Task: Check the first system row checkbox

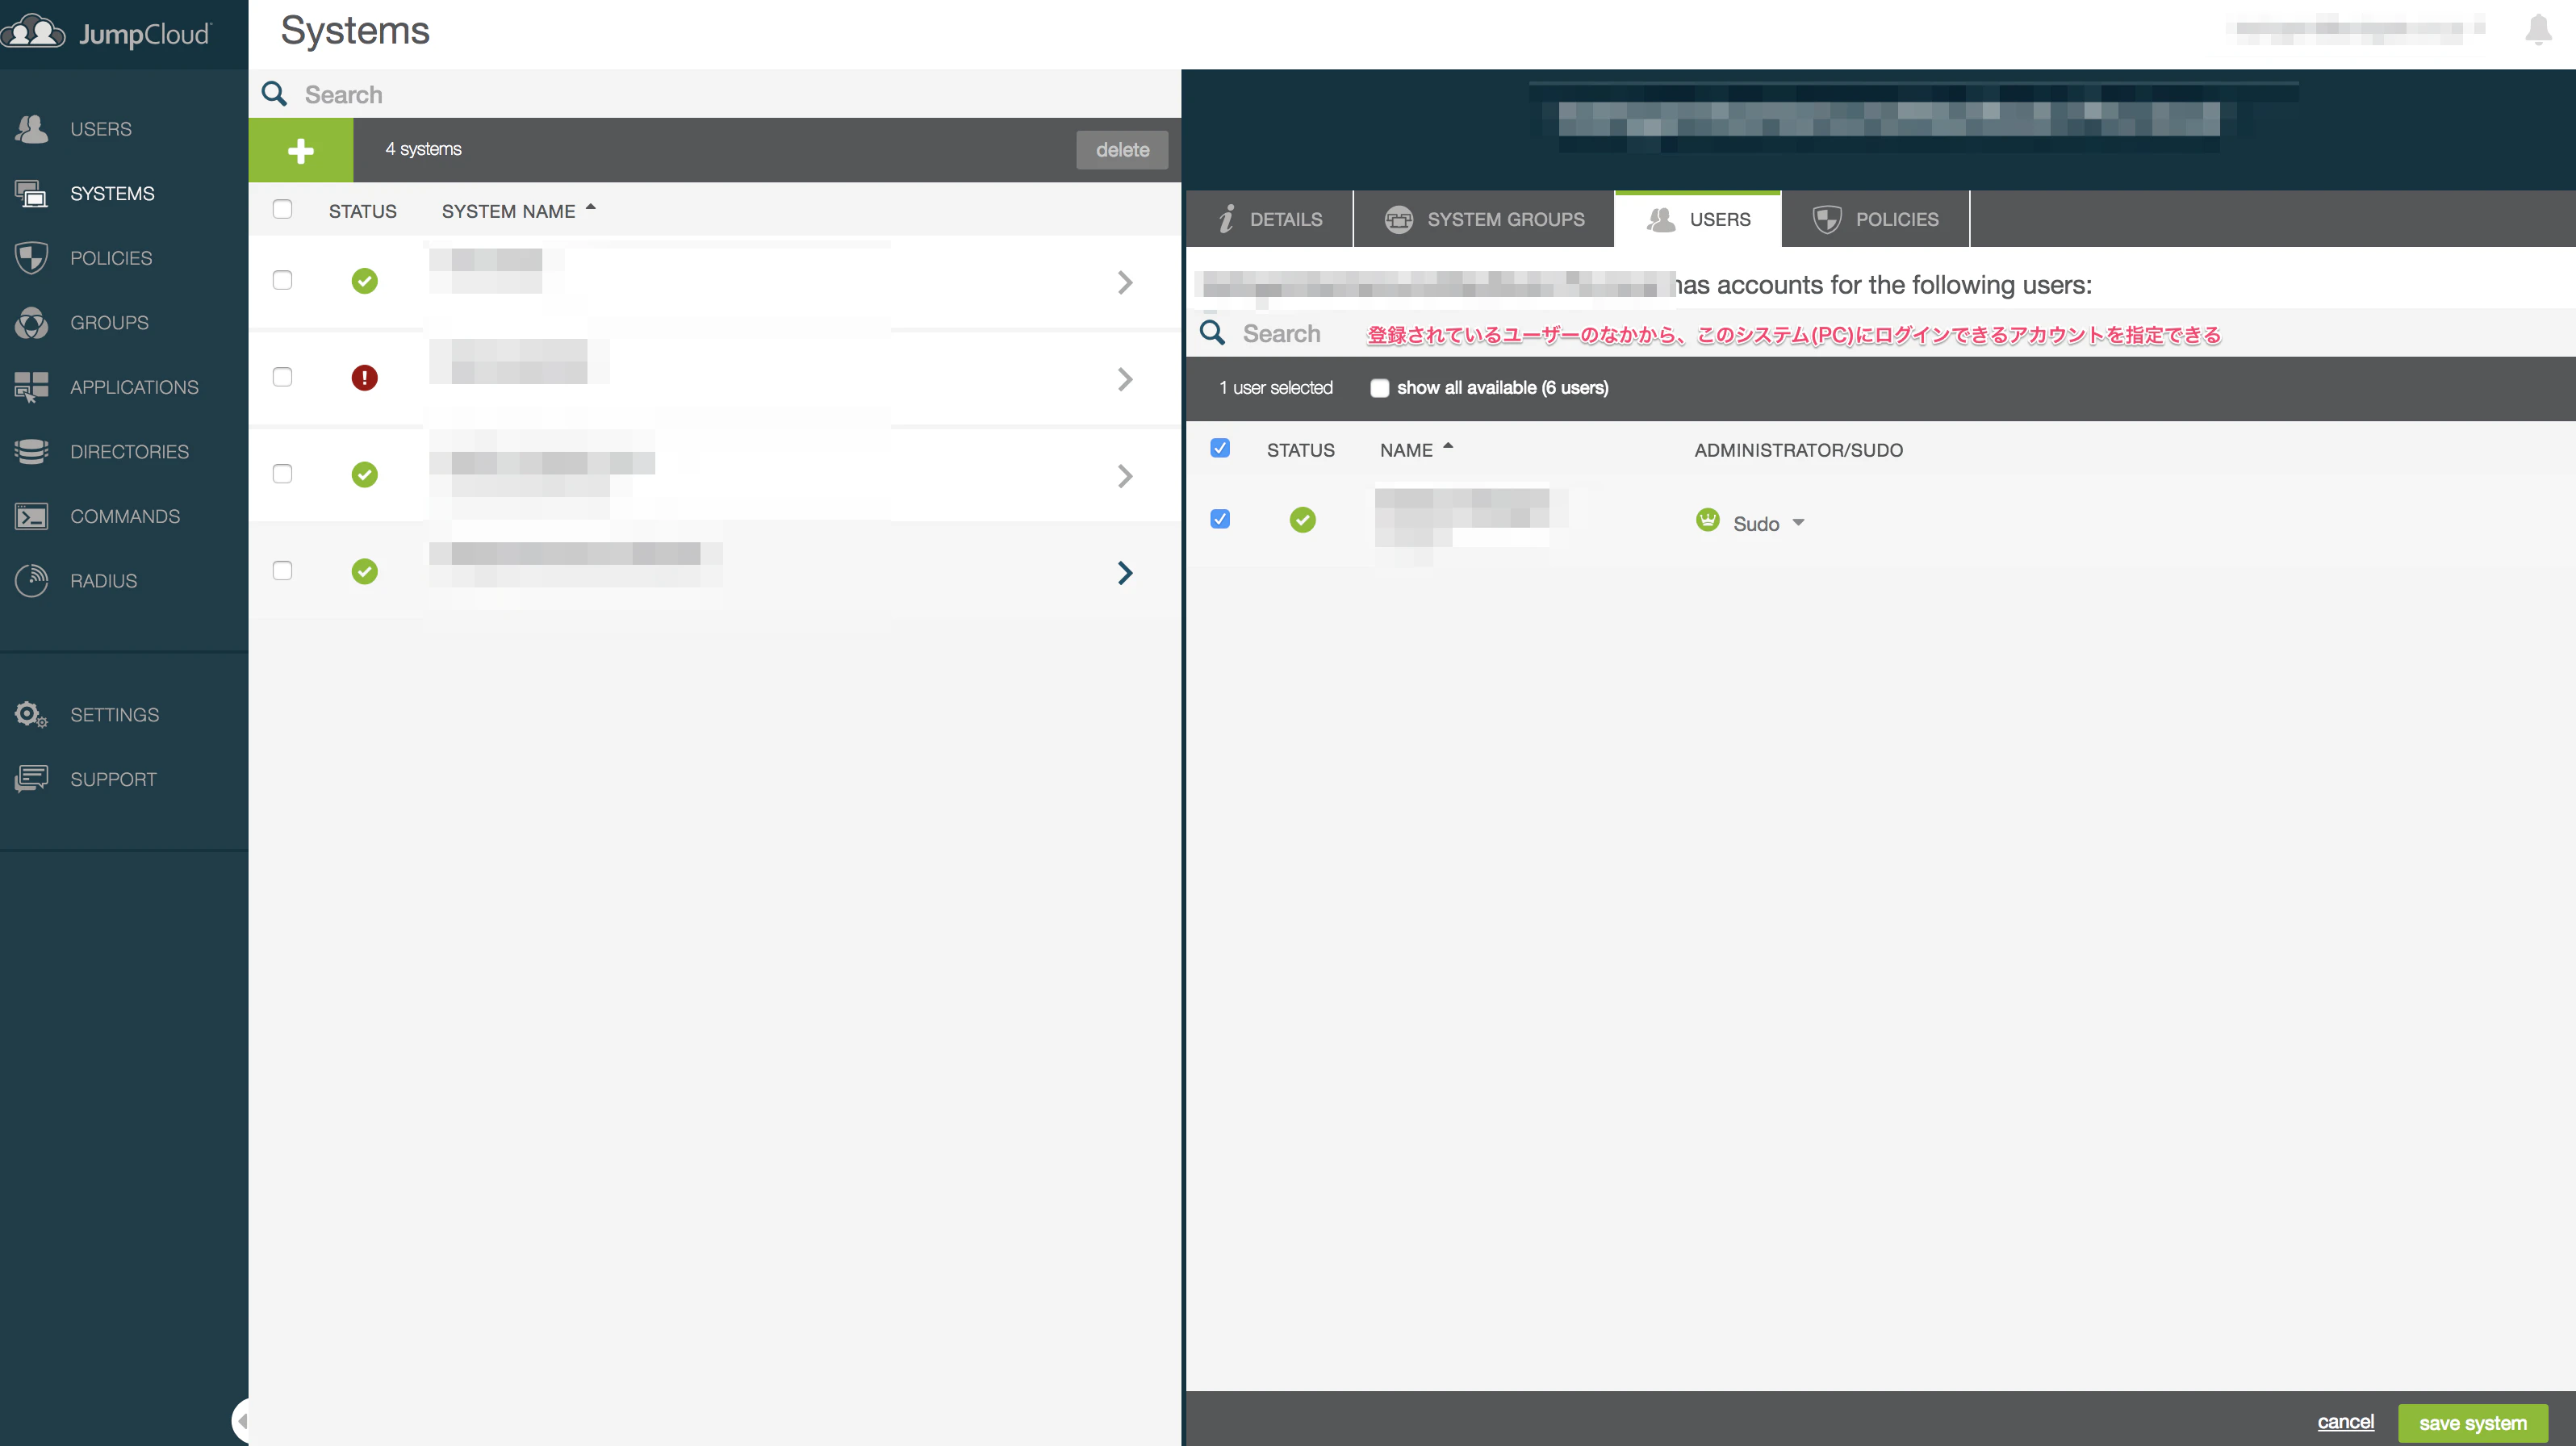Action: (282, 280)
